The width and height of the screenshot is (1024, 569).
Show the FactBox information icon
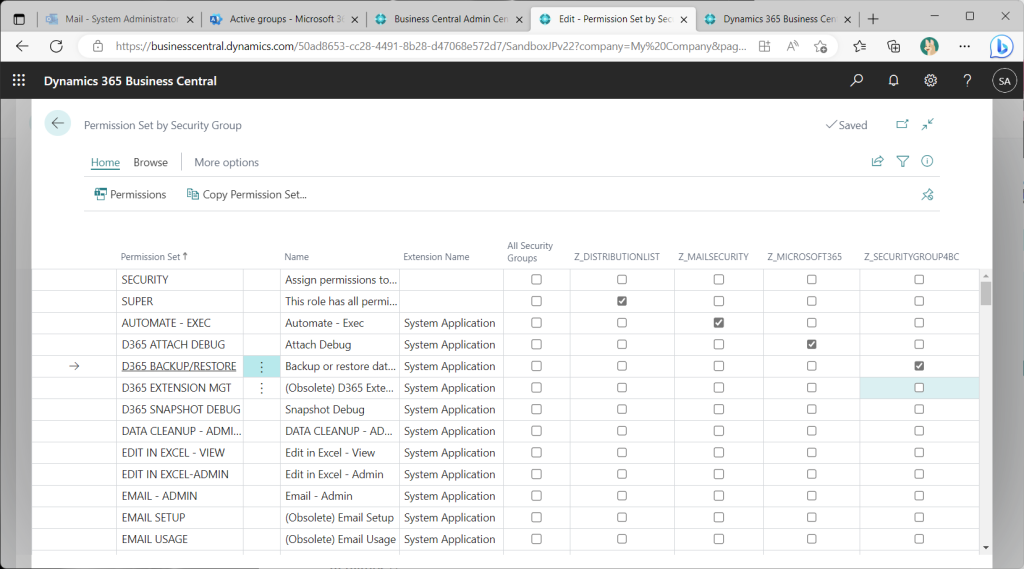[x=927, y=161]
